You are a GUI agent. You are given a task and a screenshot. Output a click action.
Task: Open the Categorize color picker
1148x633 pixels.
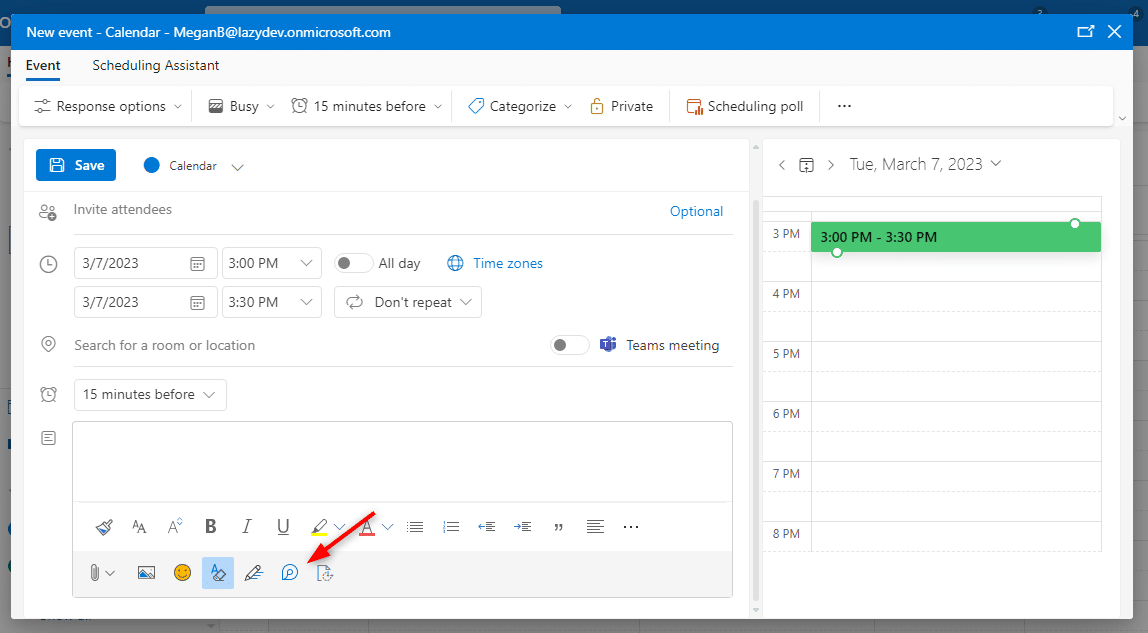(x=518, y=105)
